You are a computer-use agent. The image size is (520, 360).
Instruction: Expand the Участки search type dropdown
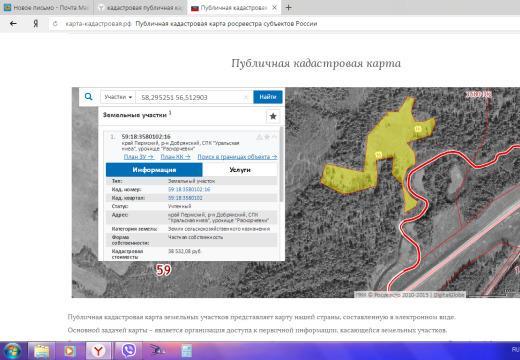(x=118, y=97)
